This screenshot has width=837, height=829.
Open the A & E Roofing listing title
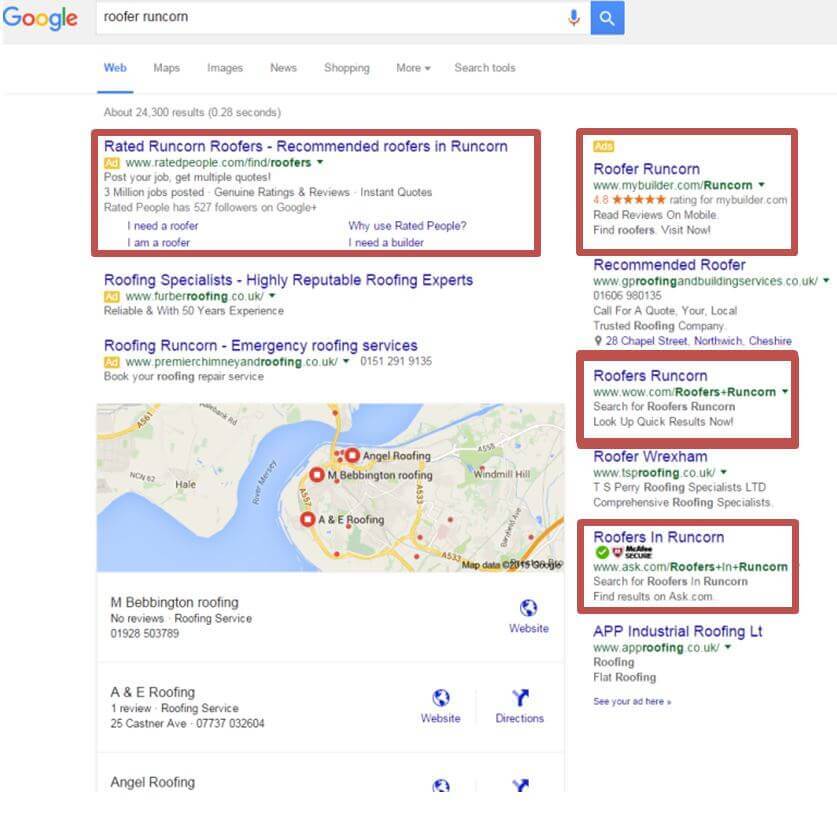pos(152,692)
